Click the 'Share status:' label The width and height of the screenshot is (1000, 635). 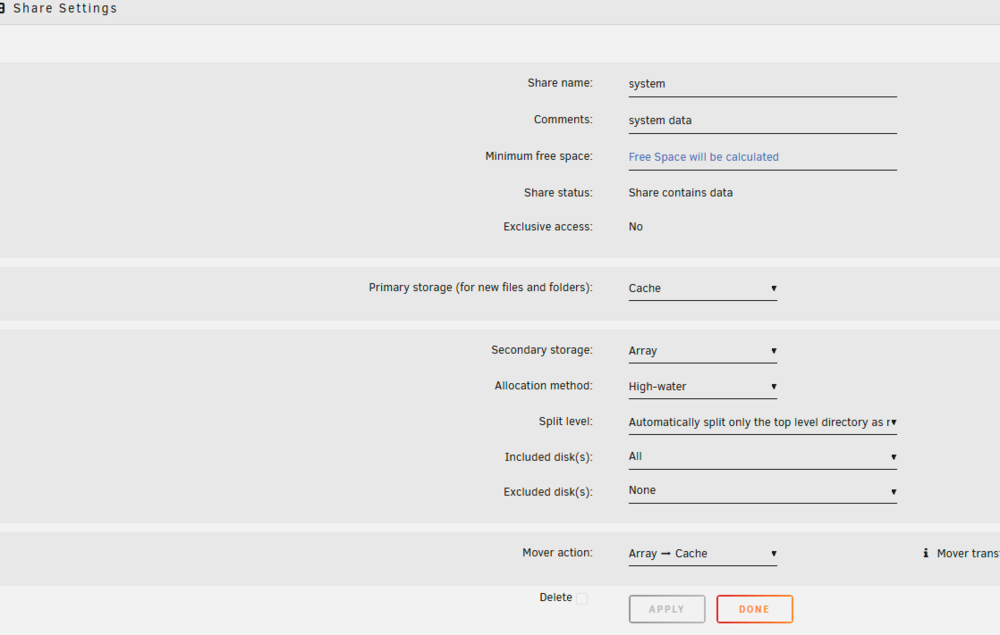(x=558, y=193)
